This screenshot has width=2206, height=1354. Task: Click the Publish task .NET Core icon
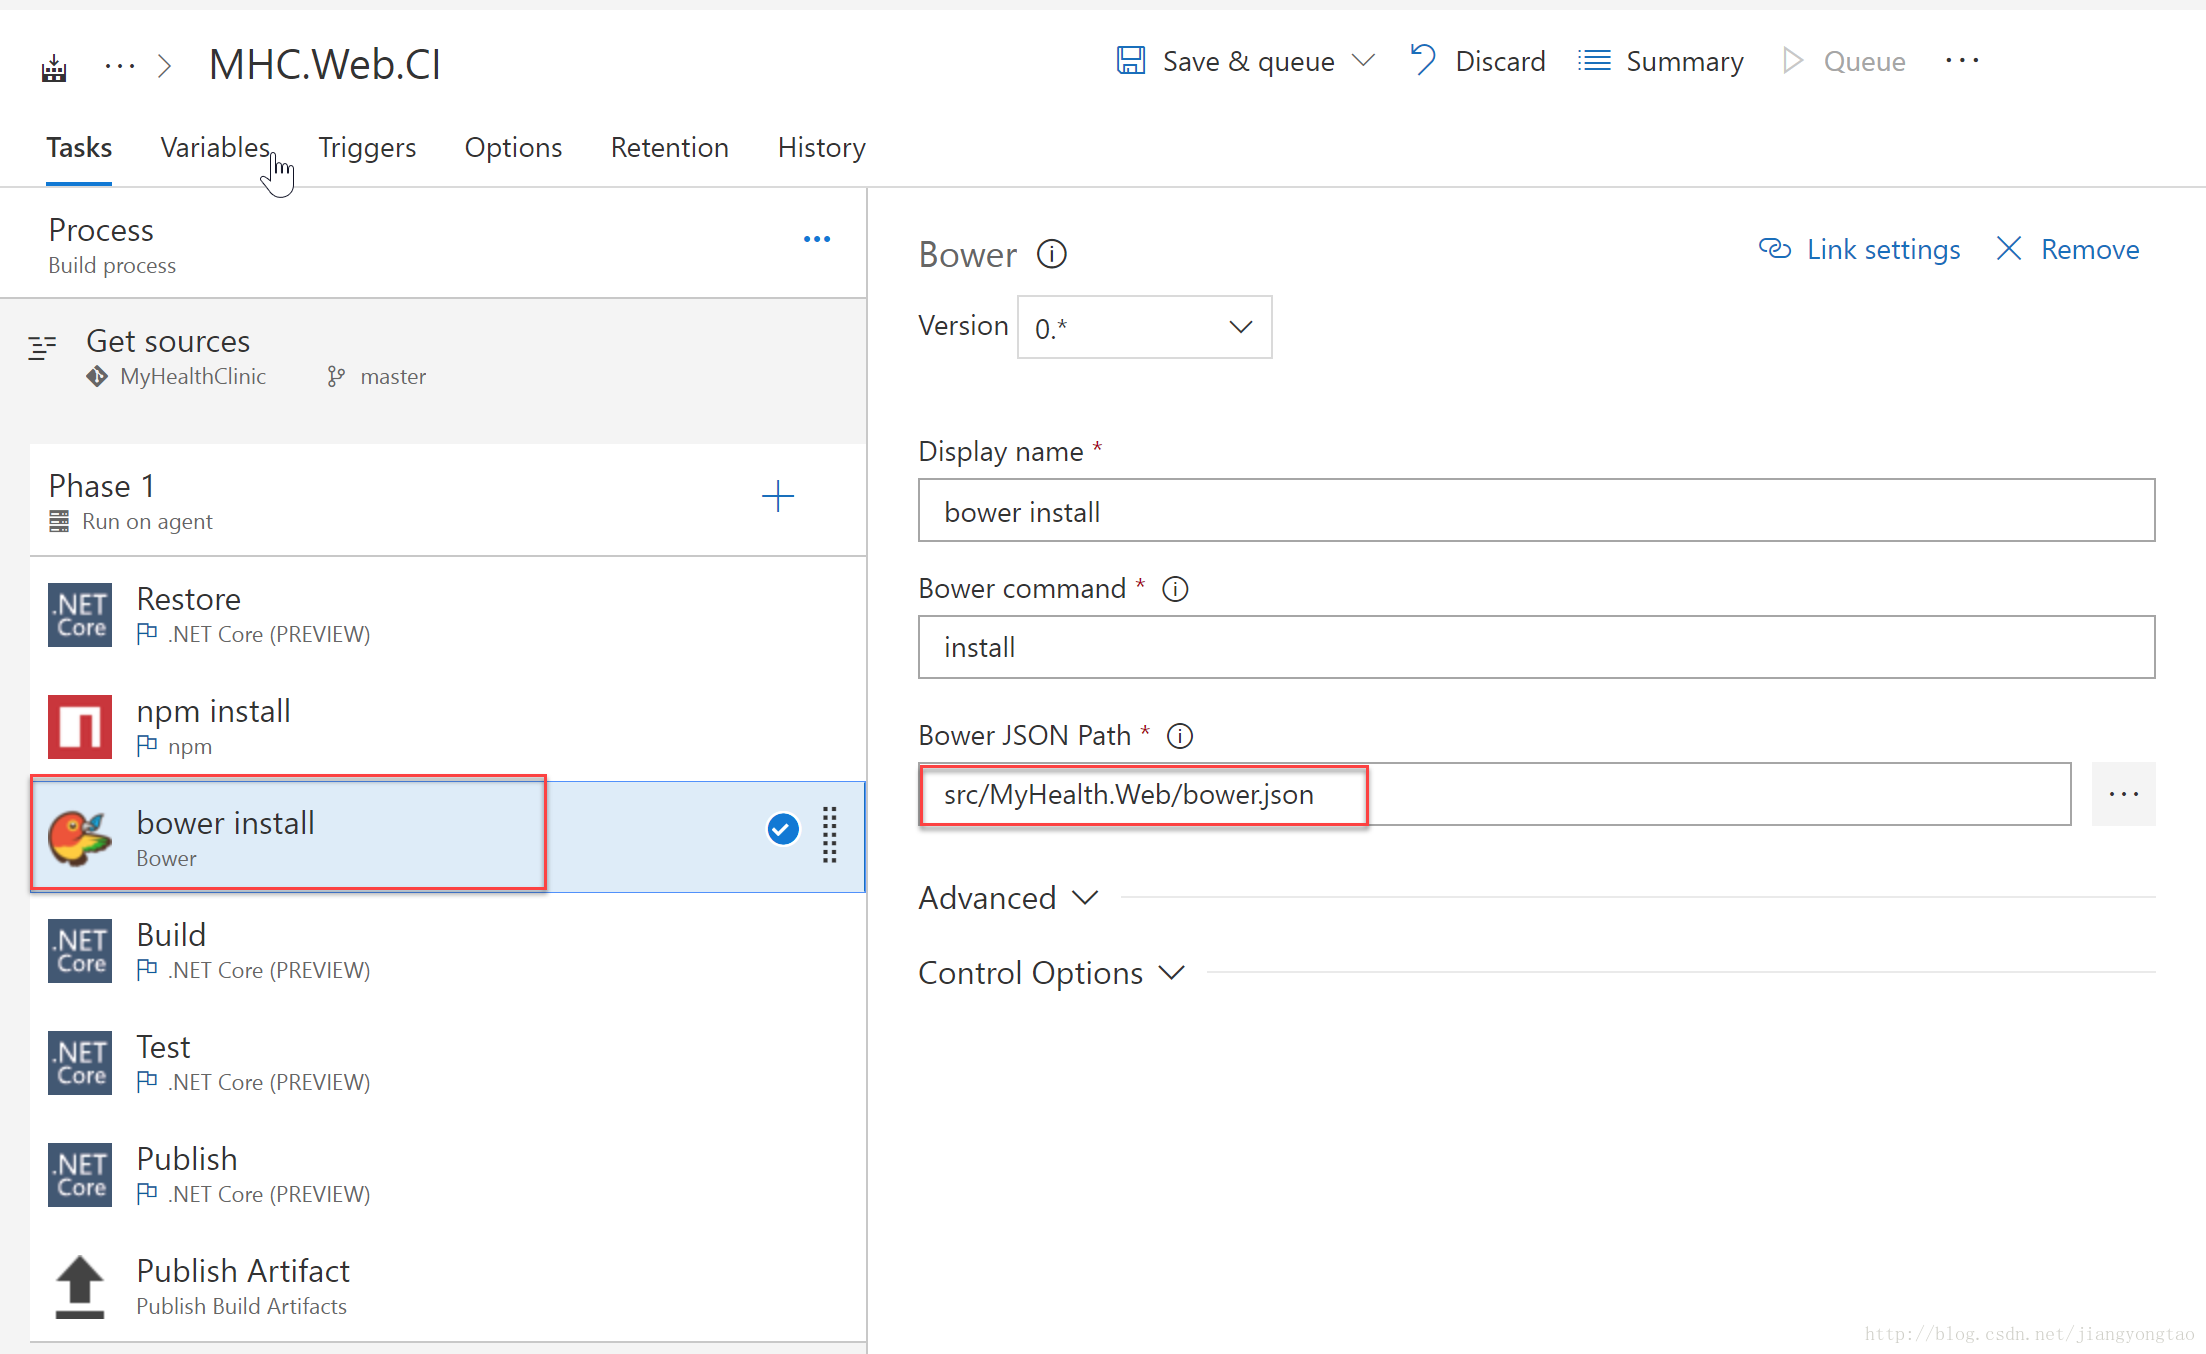80,1175
